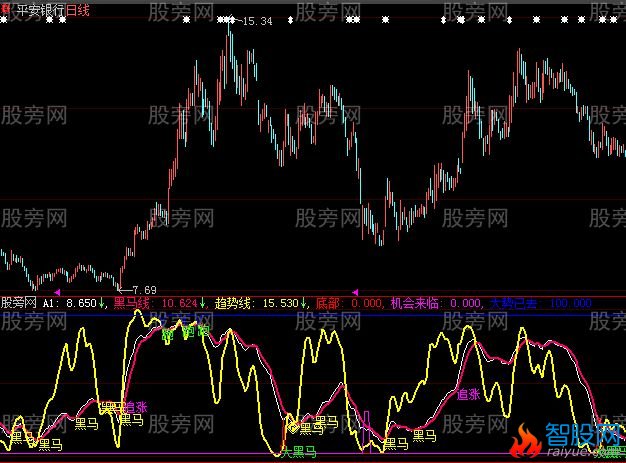Image resolution: width=626 pixels, height=463 pixels.
Task: Click the green down arrow after A1 value
Action: coord(102,303)
